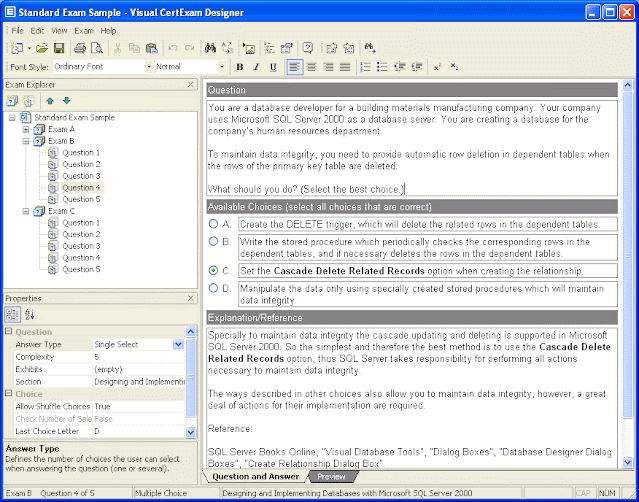Select Justify alignment button
The image size is (639, 502).
click(345, 67)
